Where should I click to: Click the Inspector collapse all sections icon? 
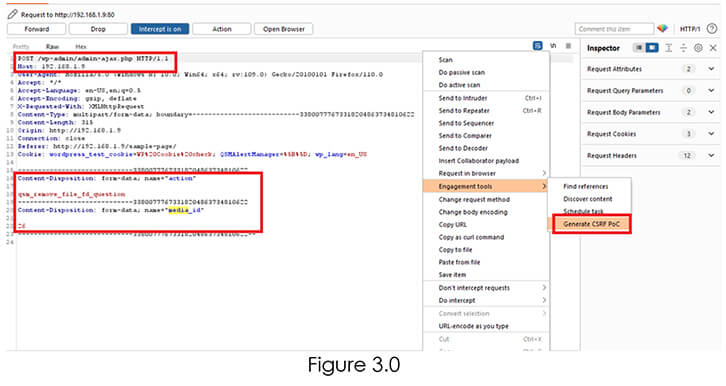683,48
